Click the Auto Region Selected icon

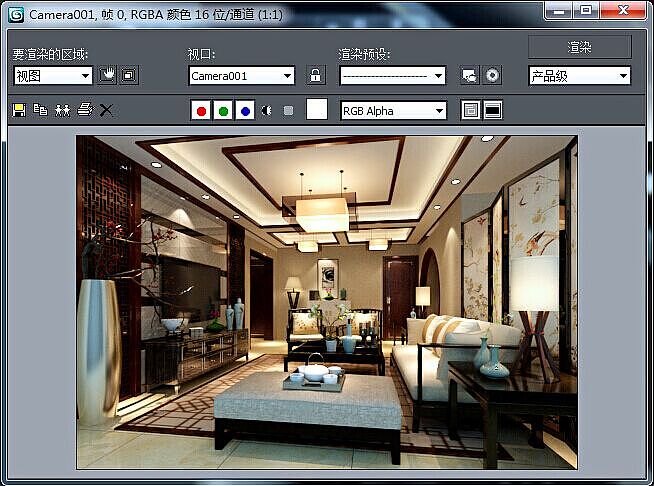[129, 76]
